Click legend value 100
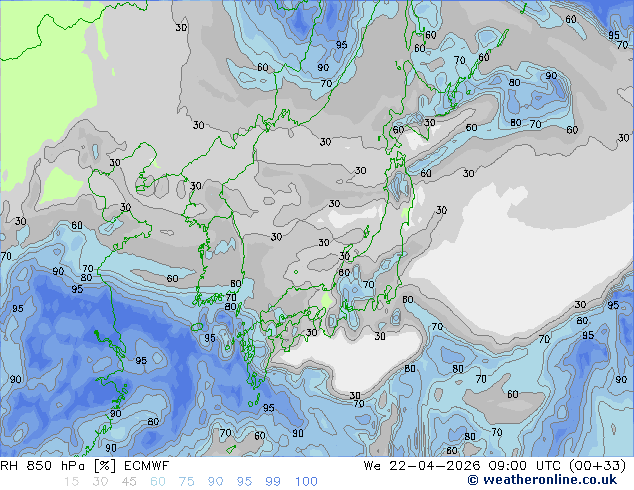634x490 pixels. point(306,482)
